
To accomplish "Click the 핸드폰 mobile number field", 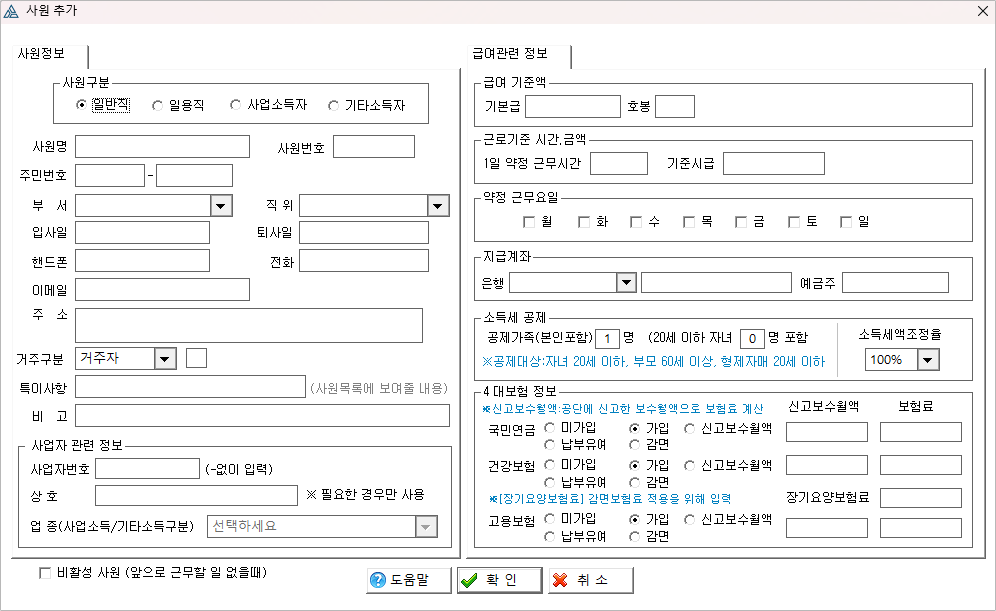I will tap(142, 261).
